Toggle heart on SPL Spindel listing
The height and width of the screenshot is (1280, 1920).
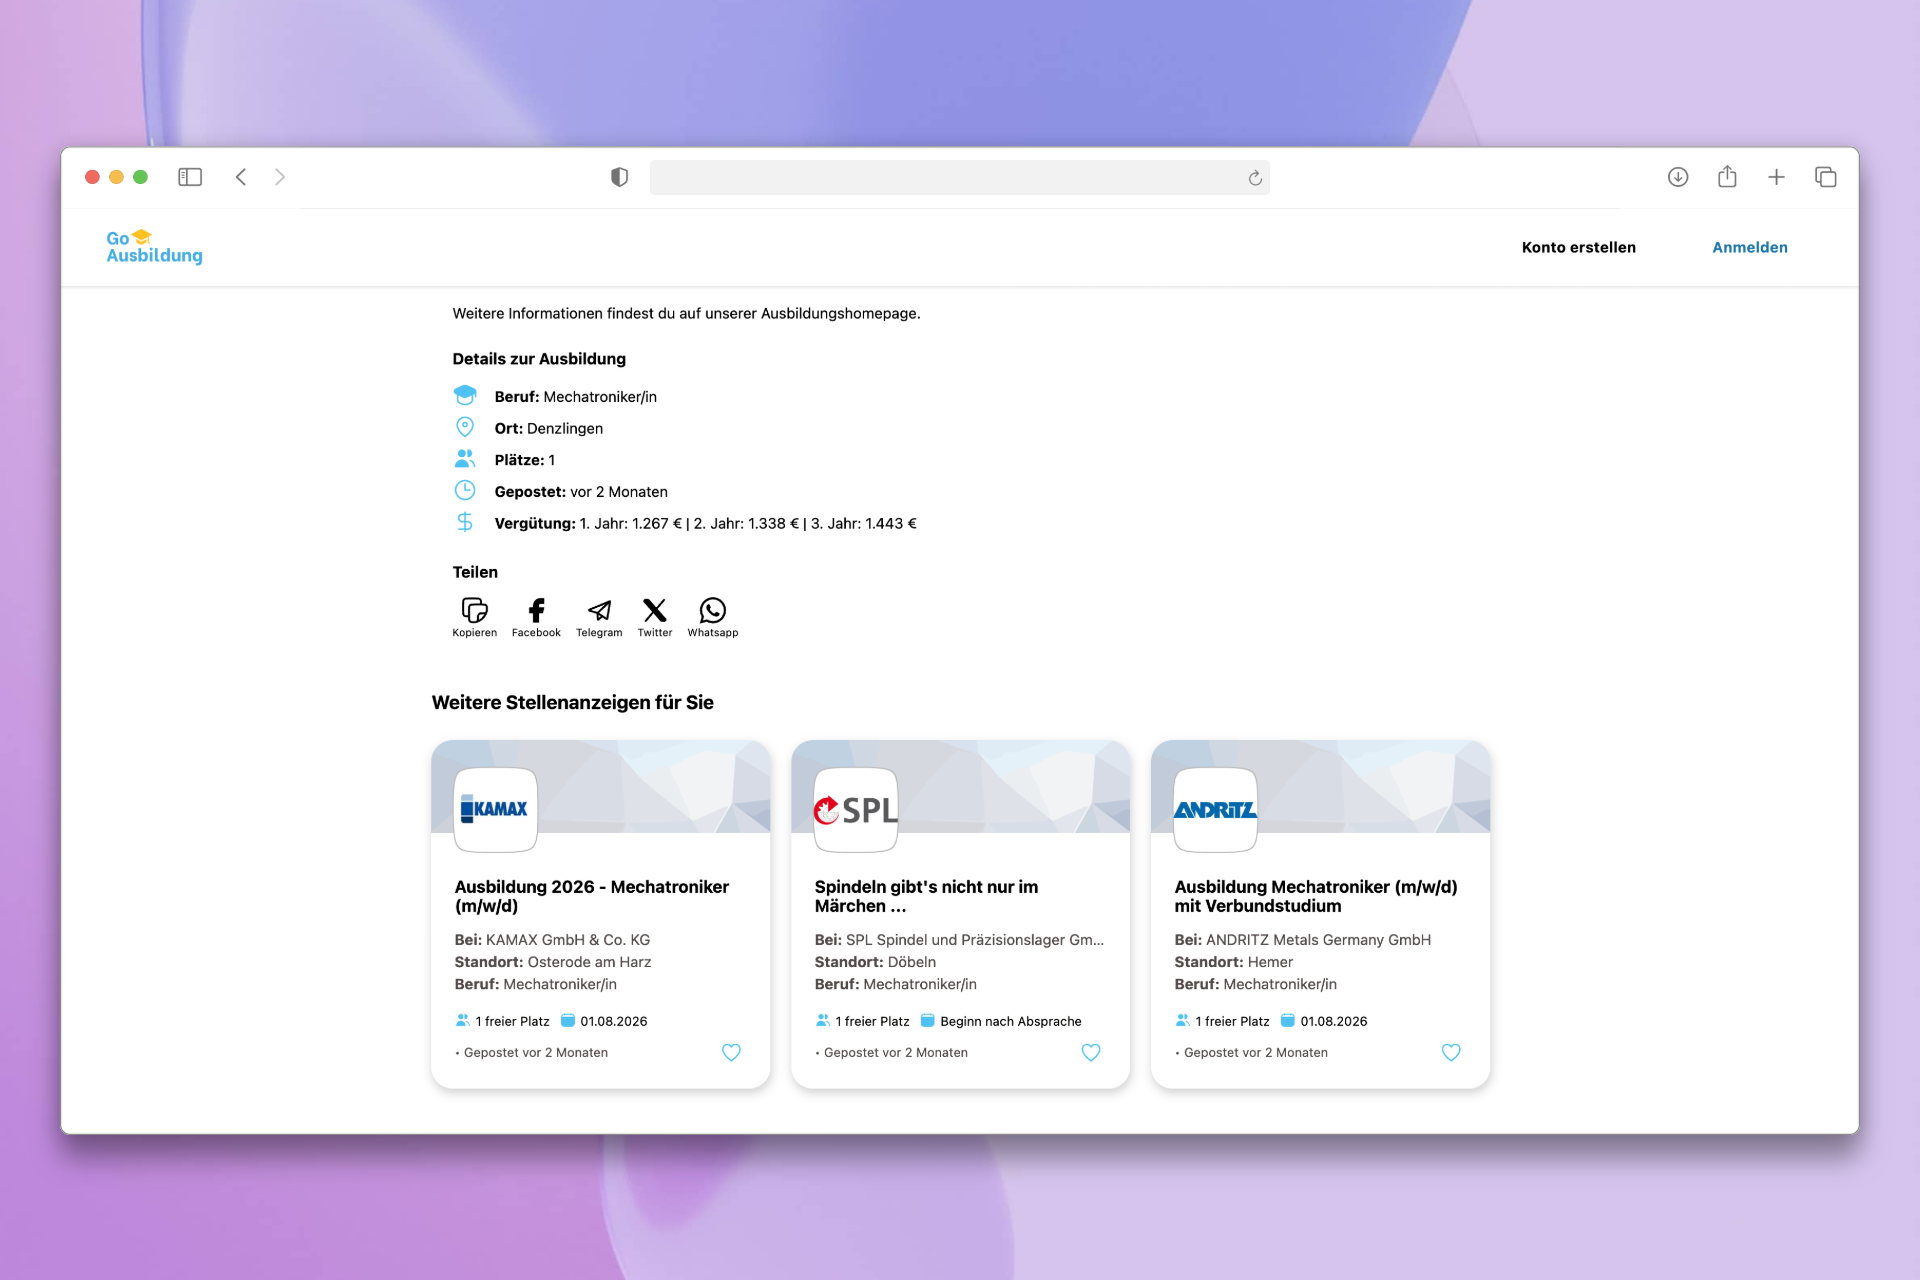click(x=1091, y=1052)
